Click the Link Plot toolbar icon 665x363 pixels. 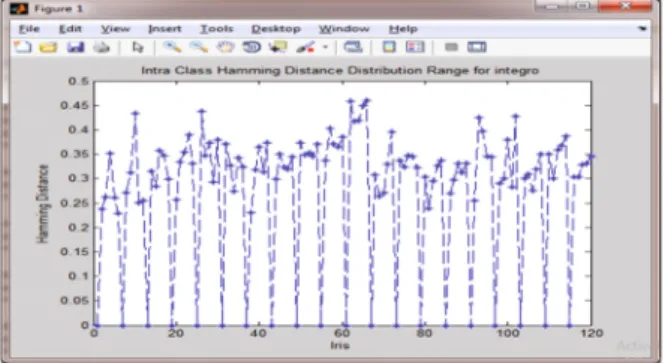click(x=353, y=47)
